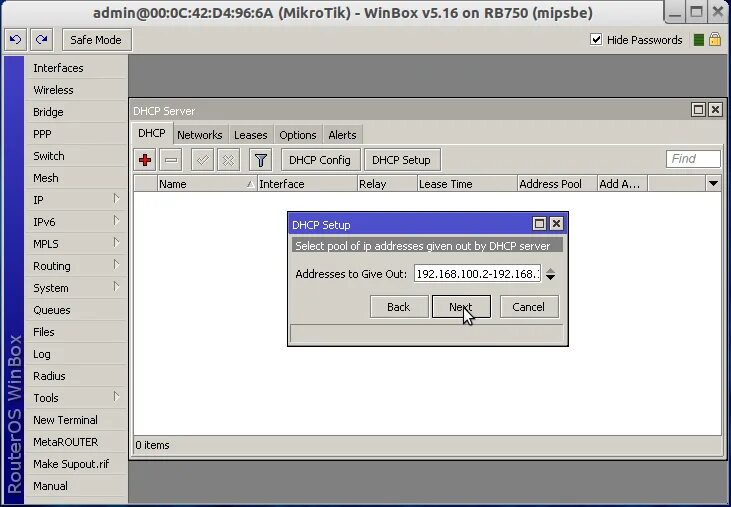Image resolution: width=731 pixels, height=507 pixels.
Task: Switch to the Options tab
Action: [x=297, y=135]
